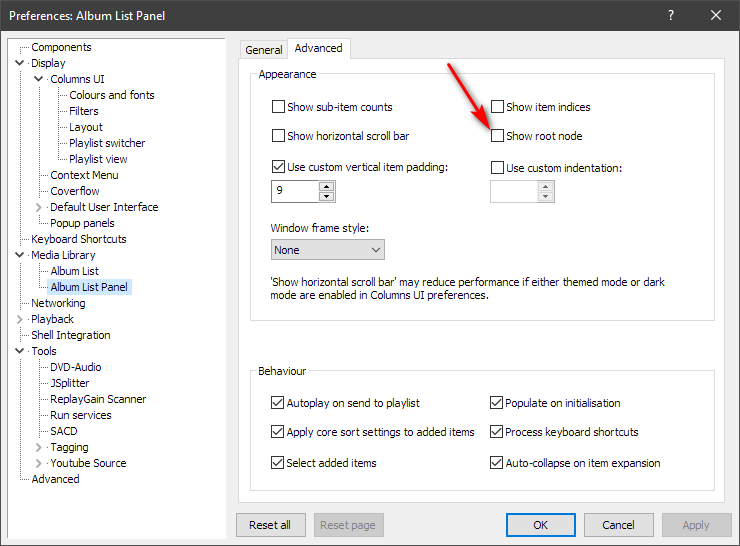Click the help question mark button
This screenshot has height=546, width=740.
[x=670, y=15]
